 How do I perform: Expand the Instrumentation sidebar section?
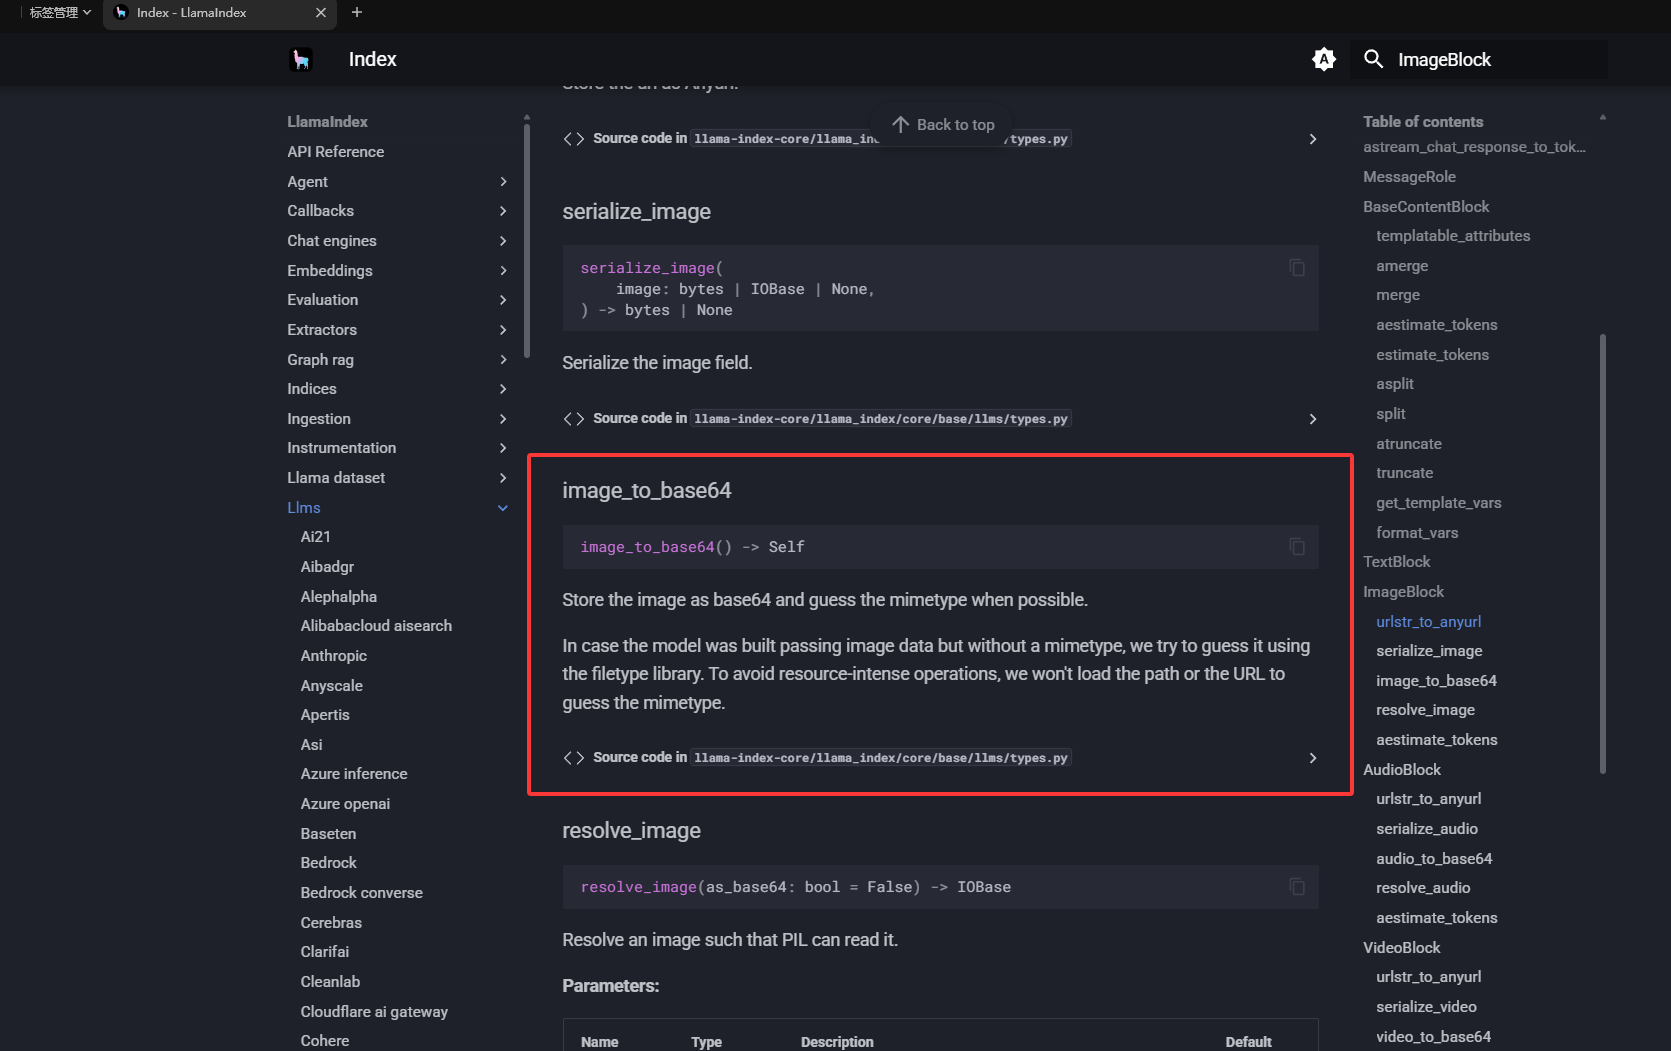coord(503,448)
